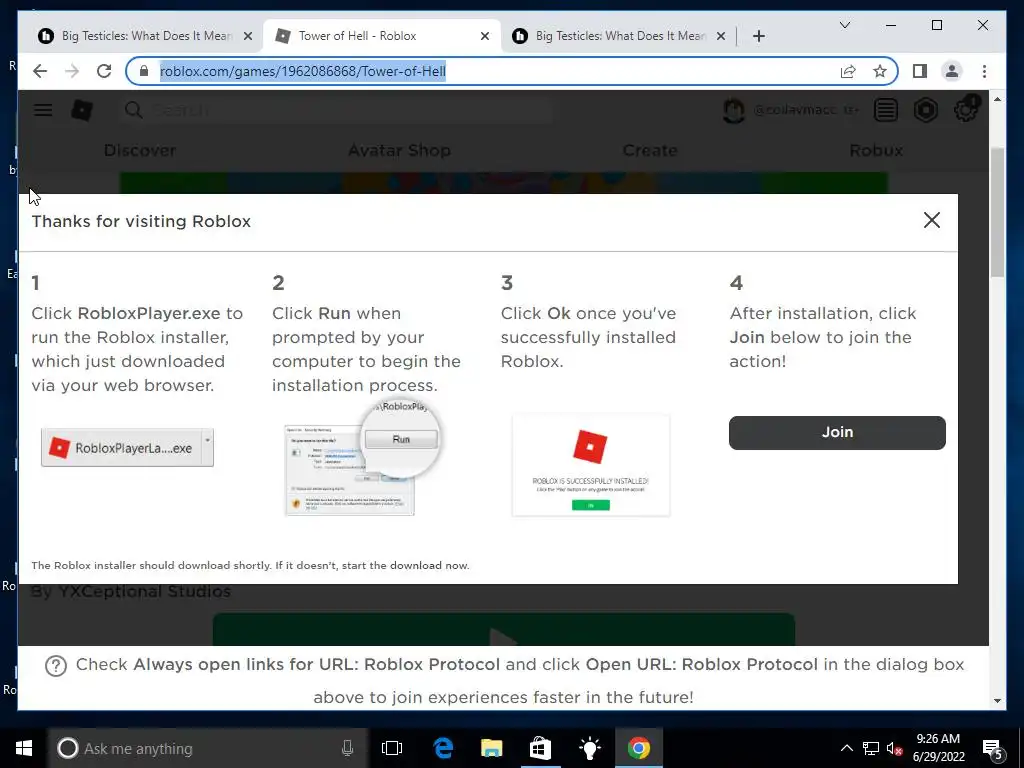Open the browser side panel
1024x768 pixels.
[x=920, y=71]
